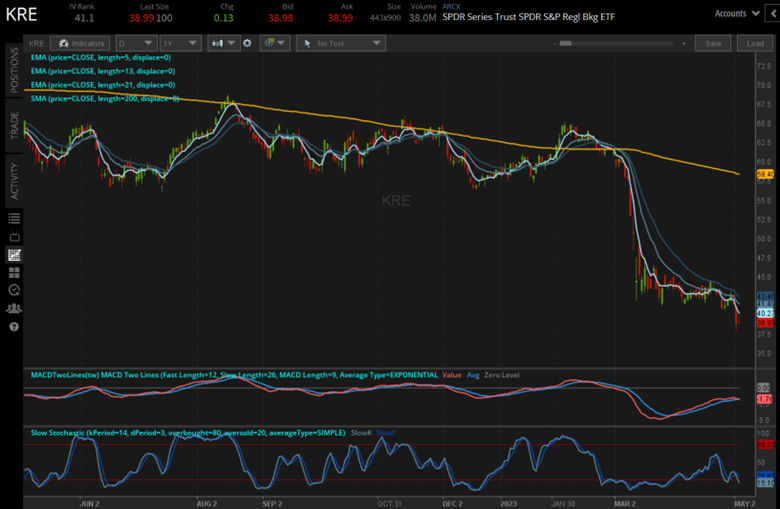Select EMA length=13 study label
The height and width of the screenshot is (509, 780).
click(102, 71)
